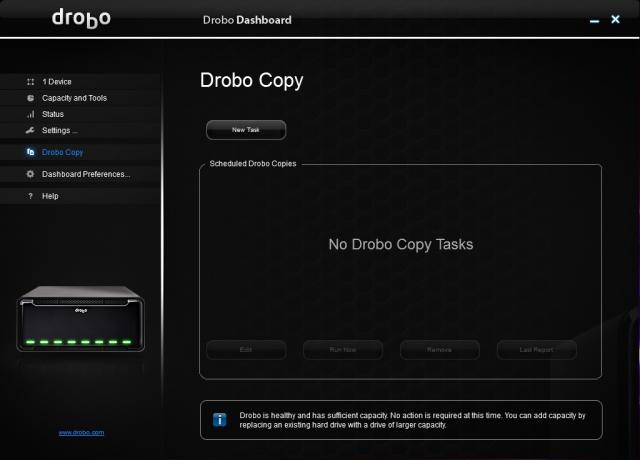Click the Settings wrench icon
Screen dimensions: 640x460
(30, 130)
